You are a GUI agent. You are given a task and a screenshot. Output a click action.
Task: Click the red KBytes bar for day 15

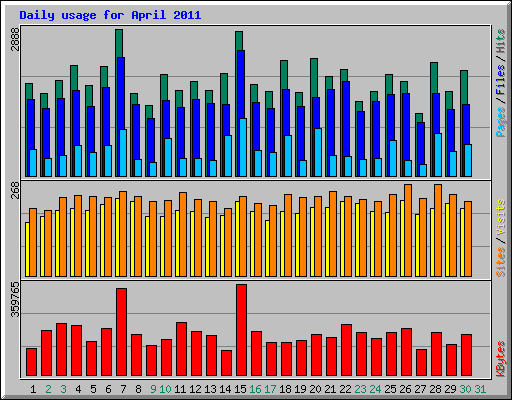click(x=242, y=330)
